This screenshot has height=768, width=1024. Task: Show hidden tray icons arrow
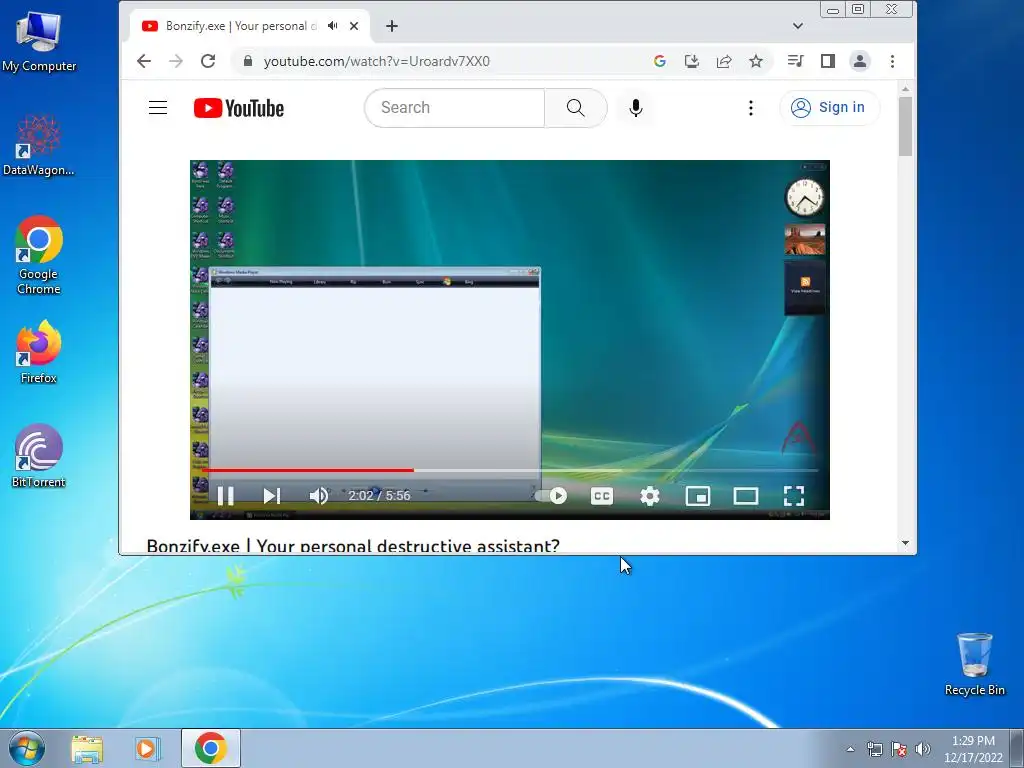pos(850,749)
